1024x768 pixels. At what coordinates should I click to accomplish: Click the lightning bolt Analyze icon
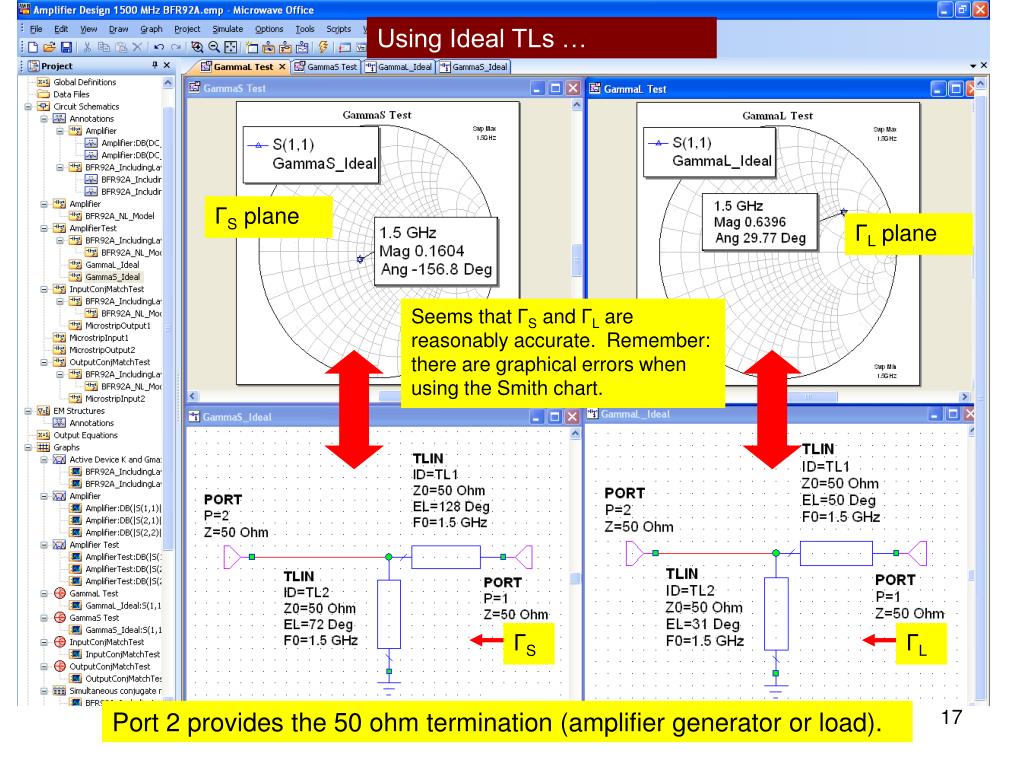[x=323, y=47]
